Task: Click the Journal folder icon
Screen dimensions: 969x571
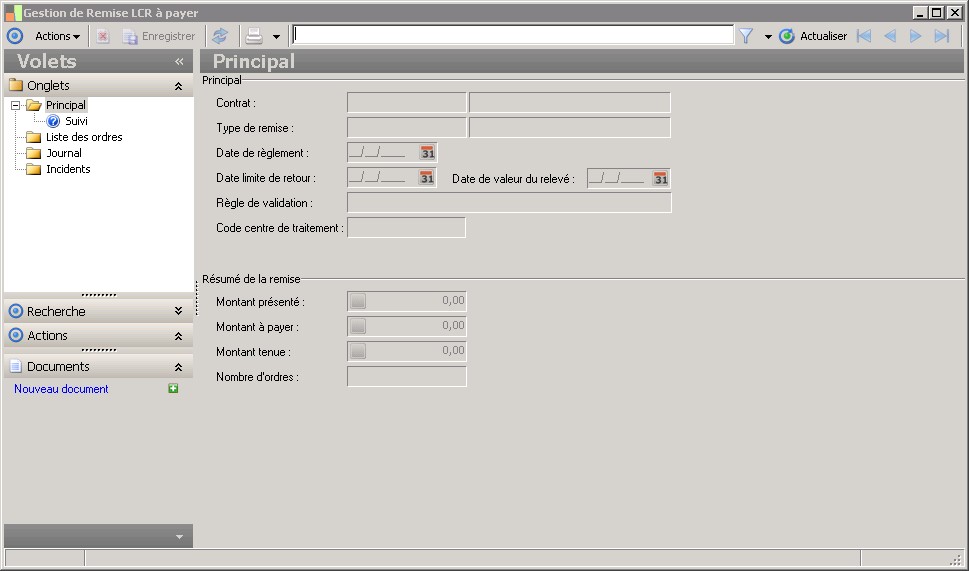Action: pos(33,153)
